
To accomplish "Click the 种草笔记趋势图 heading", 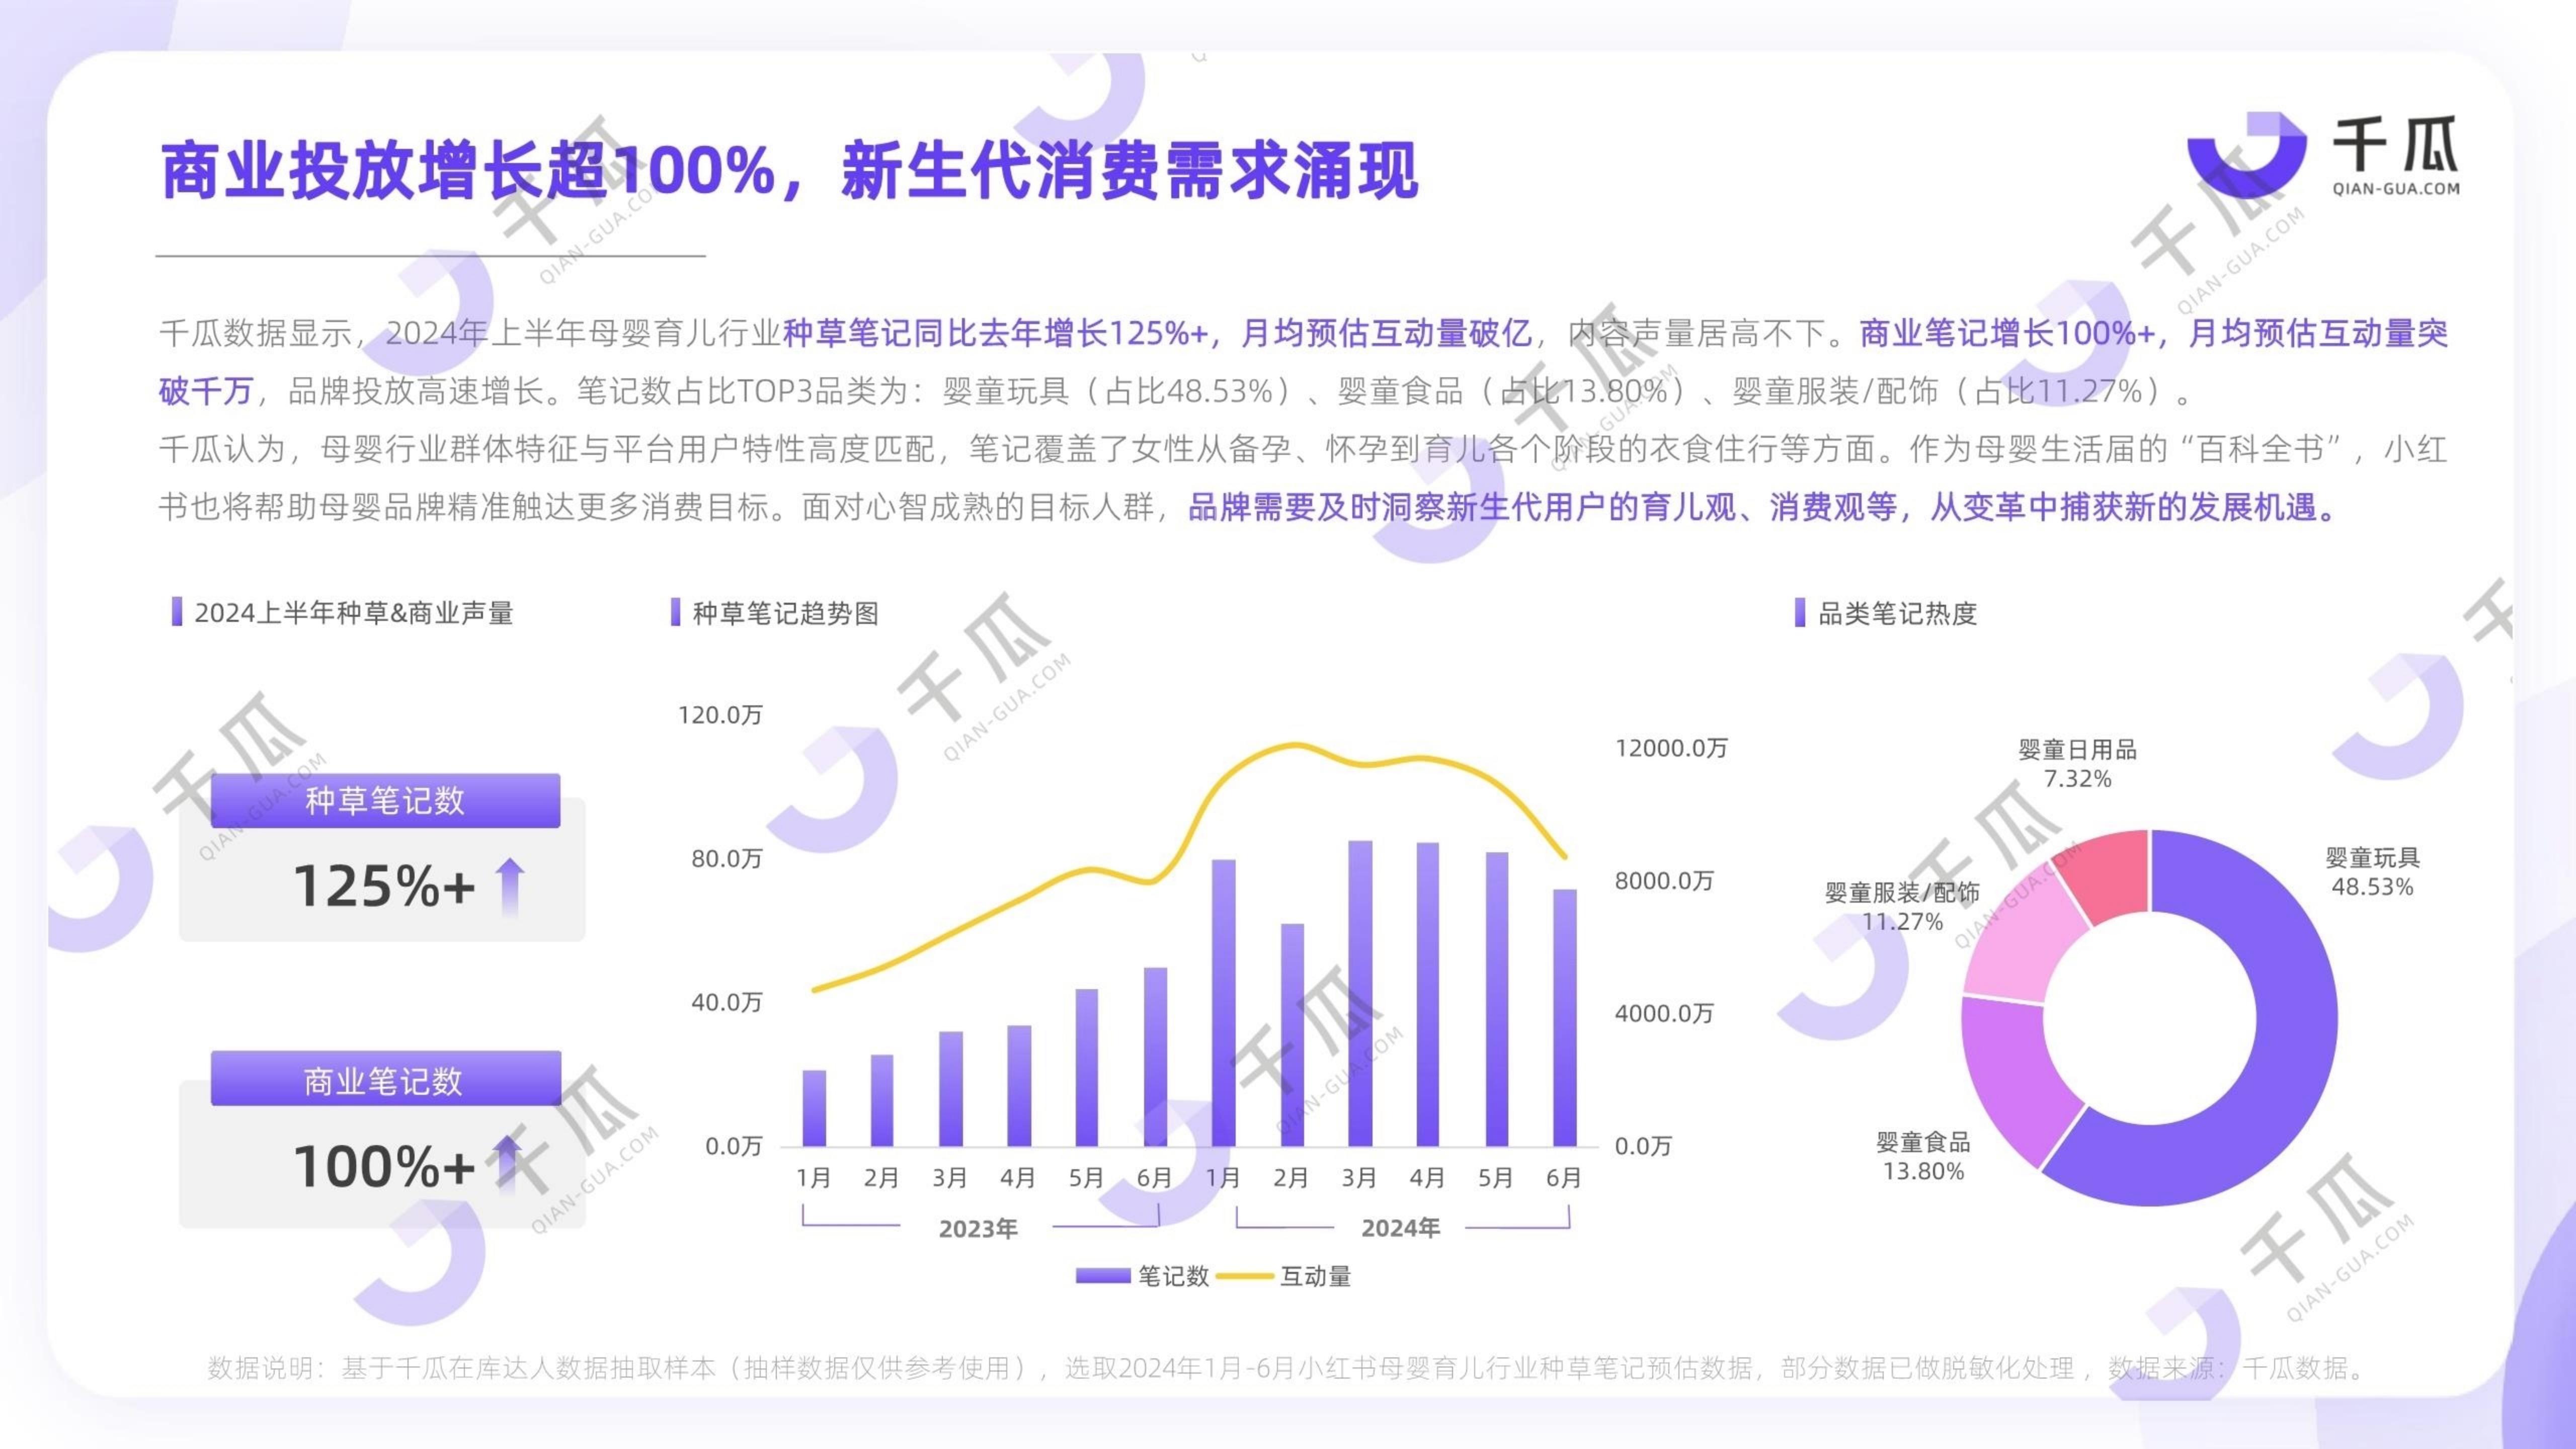I will pyautogui.click(x=786, y=613).
